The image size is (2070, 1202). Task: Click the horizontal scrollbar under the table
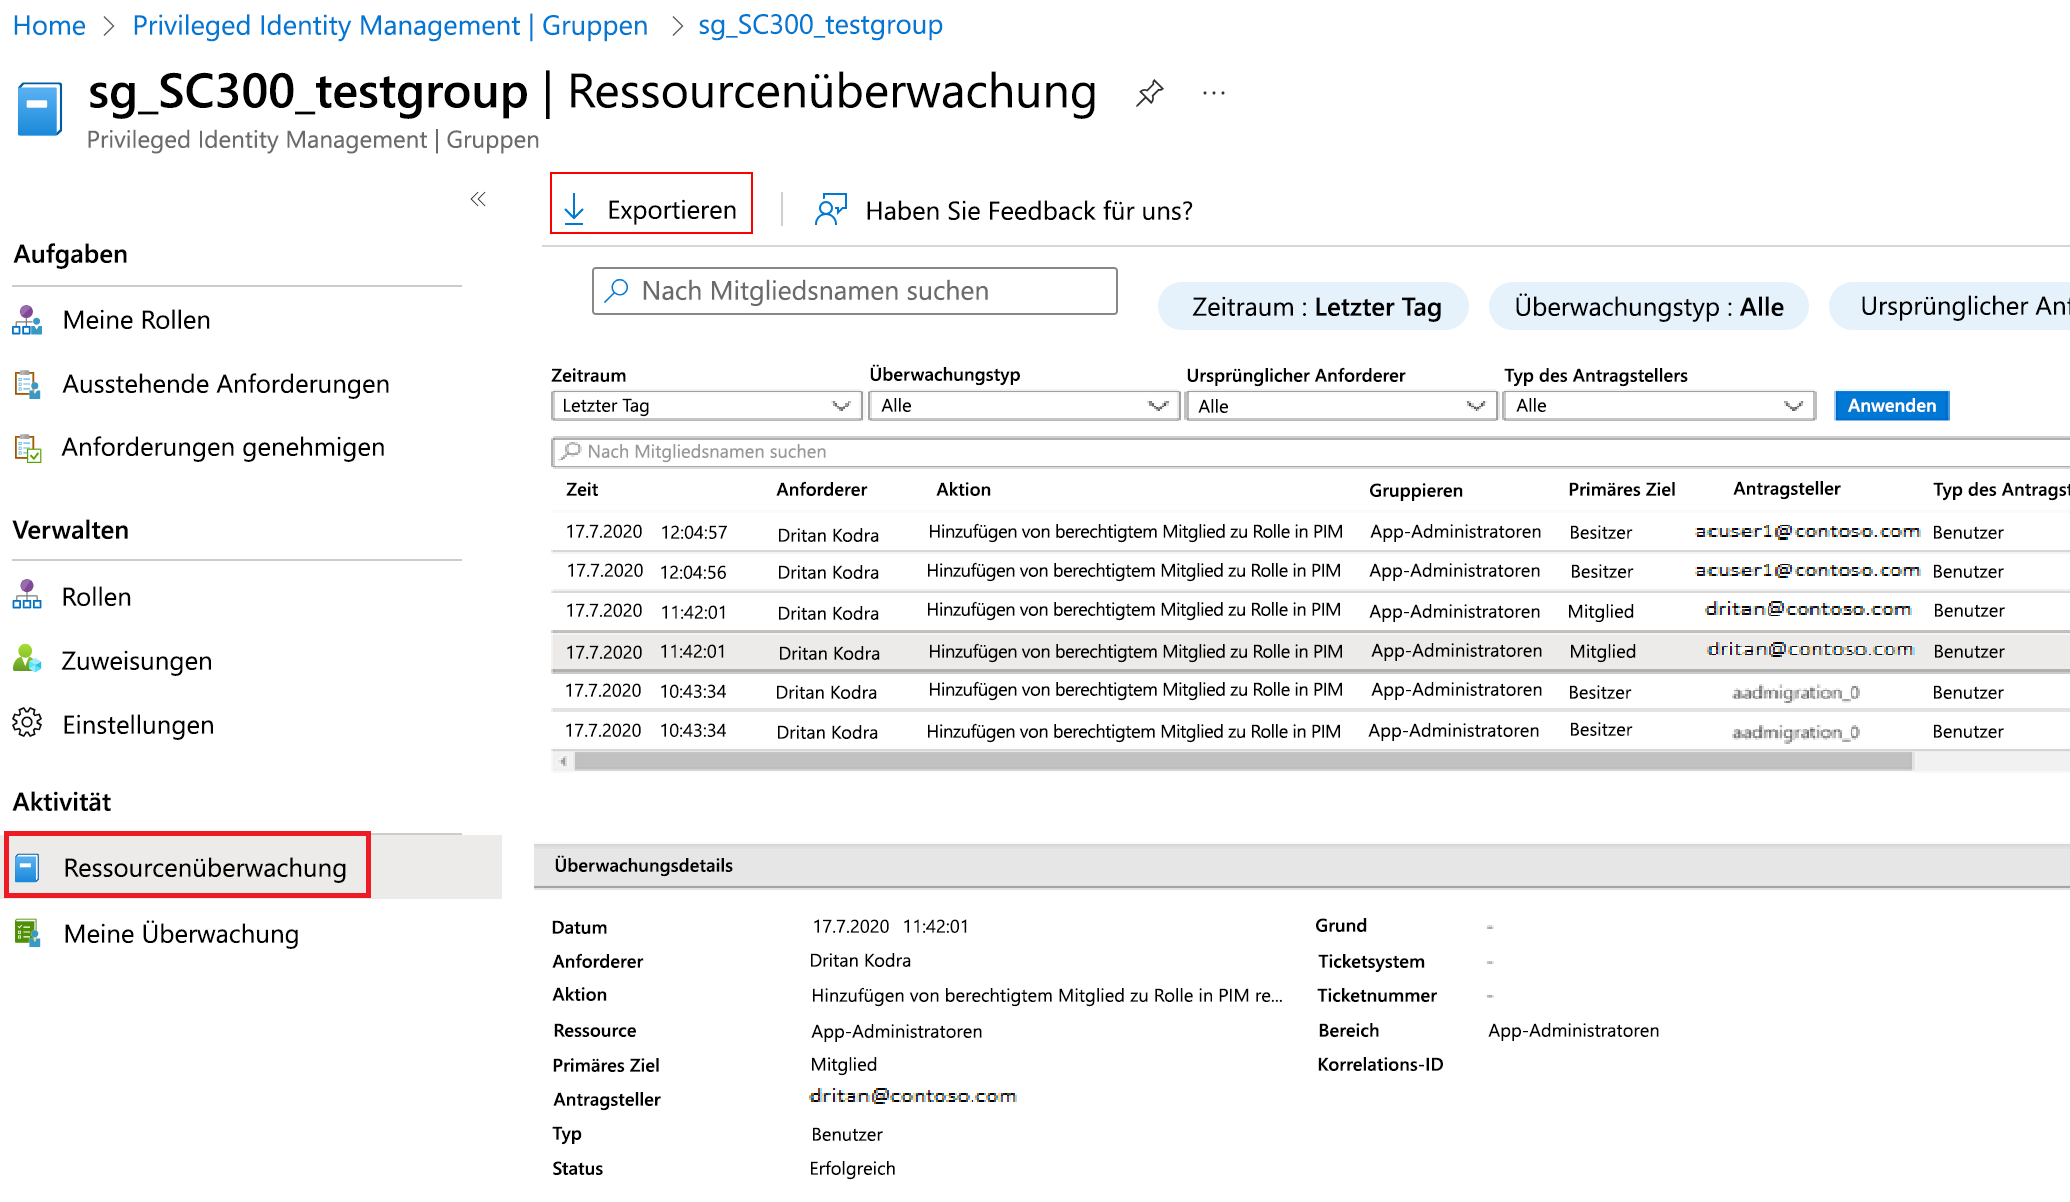(x=1243, y=761)
